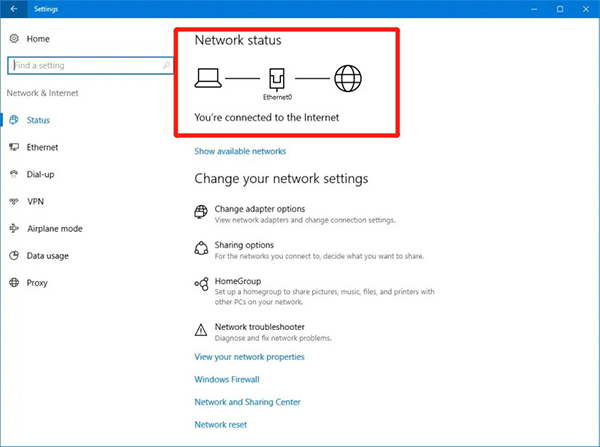Click the Network status heading

click(x=238, y=40)
